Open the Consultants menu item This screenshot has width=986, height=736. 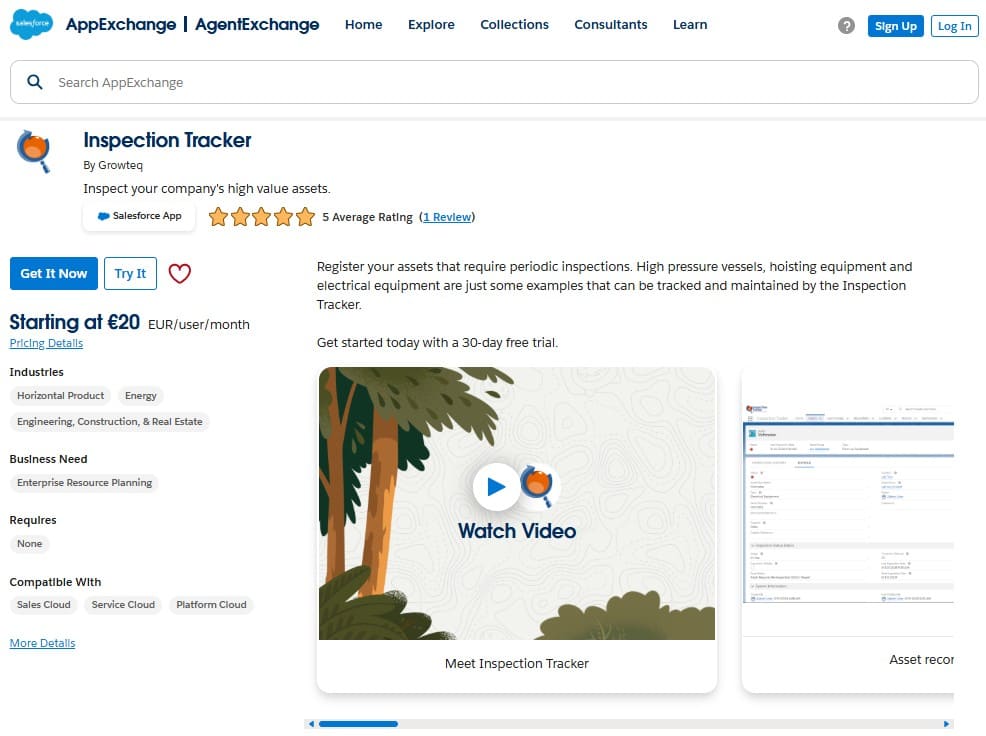click(611, 25)
